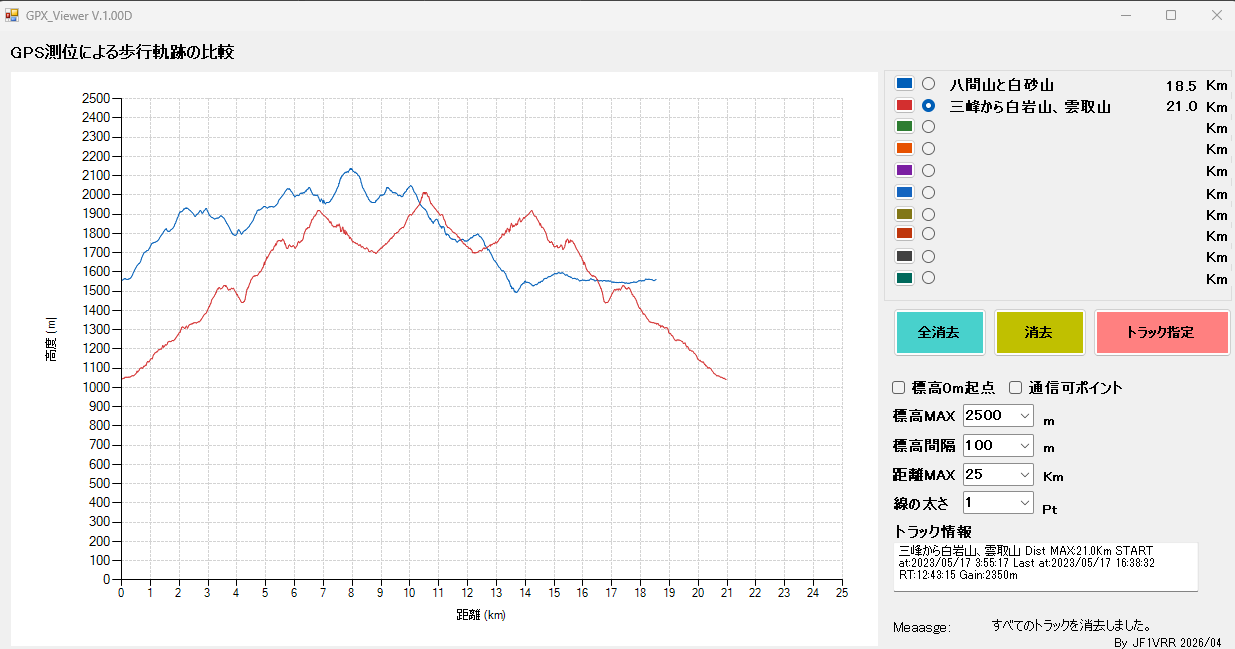Select radio button of third empty track
Screen dimensions: 1235x649
(928, 170)
